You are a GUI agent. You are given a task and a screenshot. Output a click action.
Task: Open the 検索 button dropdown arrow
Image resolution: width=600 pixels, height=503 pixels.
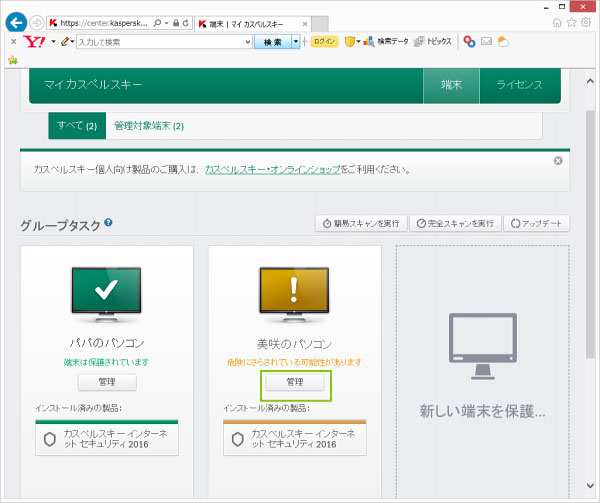(x=296, y=42)
